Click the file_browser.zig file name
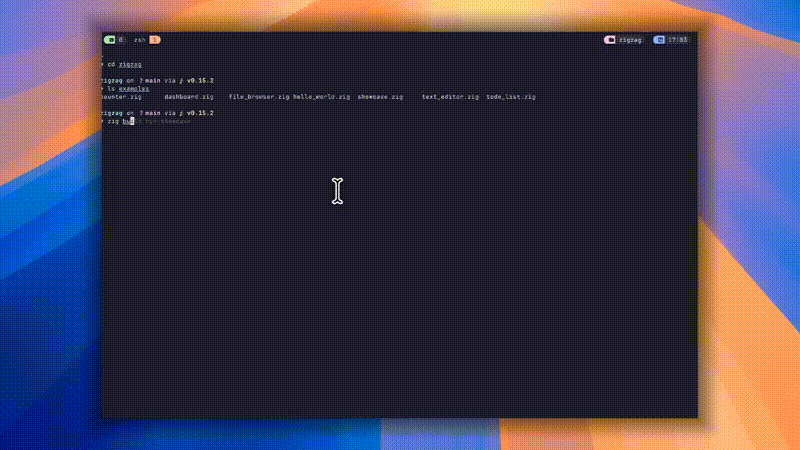800x450 pixels. (259, 97)
